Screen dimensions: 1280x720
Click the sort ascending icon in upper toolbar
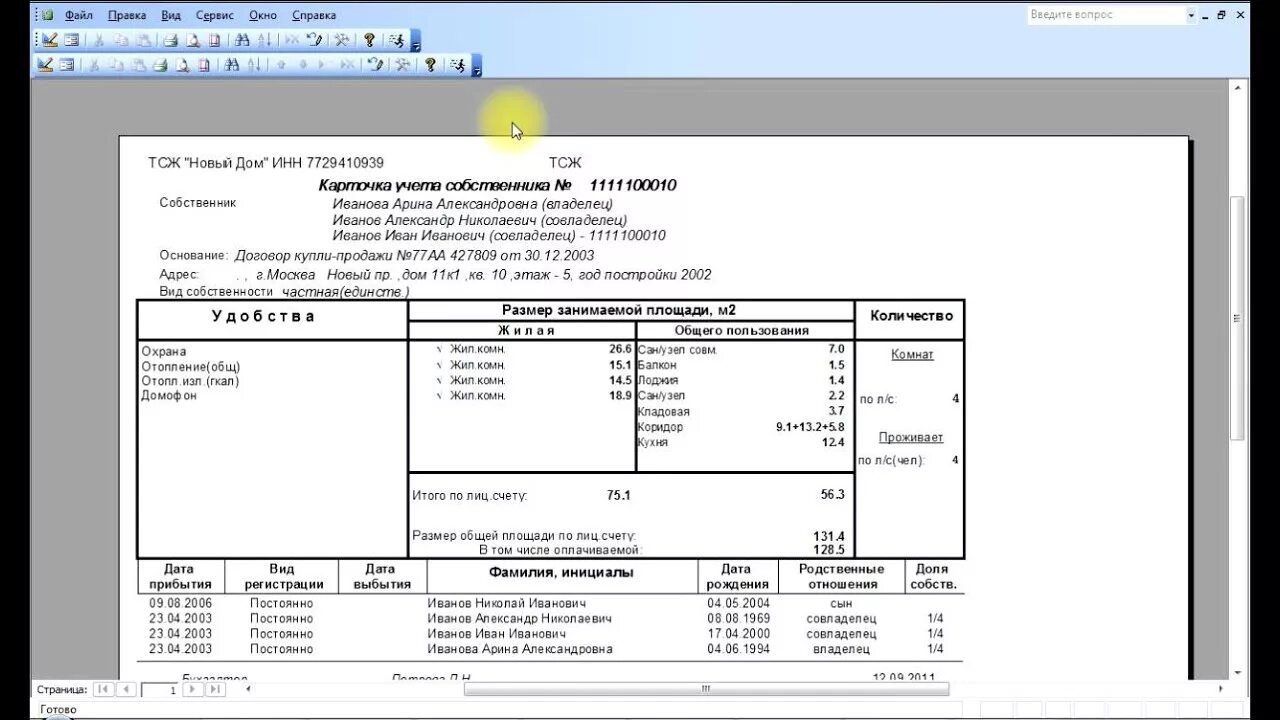[x=264, y=40]
